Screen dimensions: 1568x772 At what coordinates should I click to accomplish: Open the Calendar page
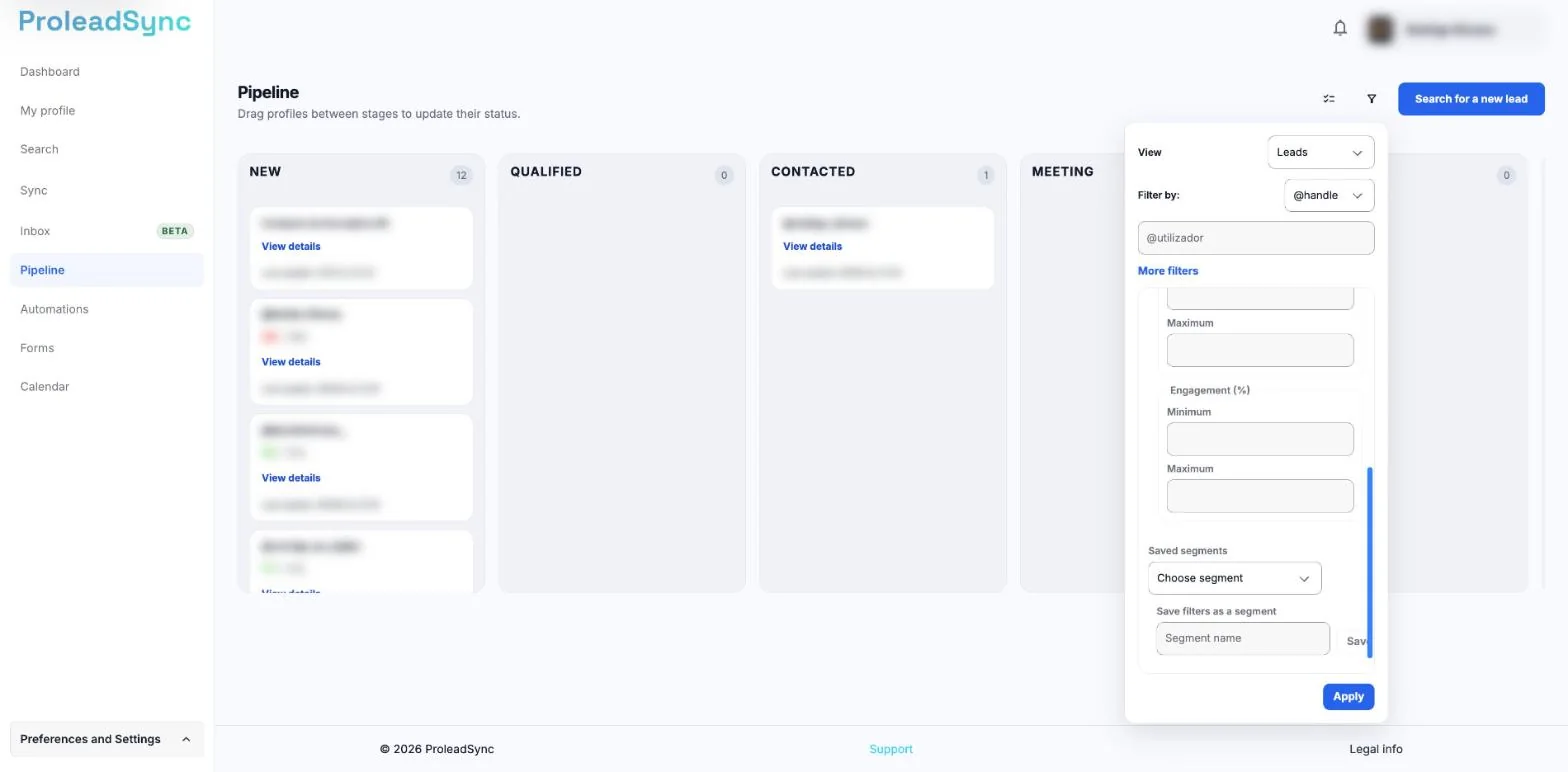tap(44, 387)
